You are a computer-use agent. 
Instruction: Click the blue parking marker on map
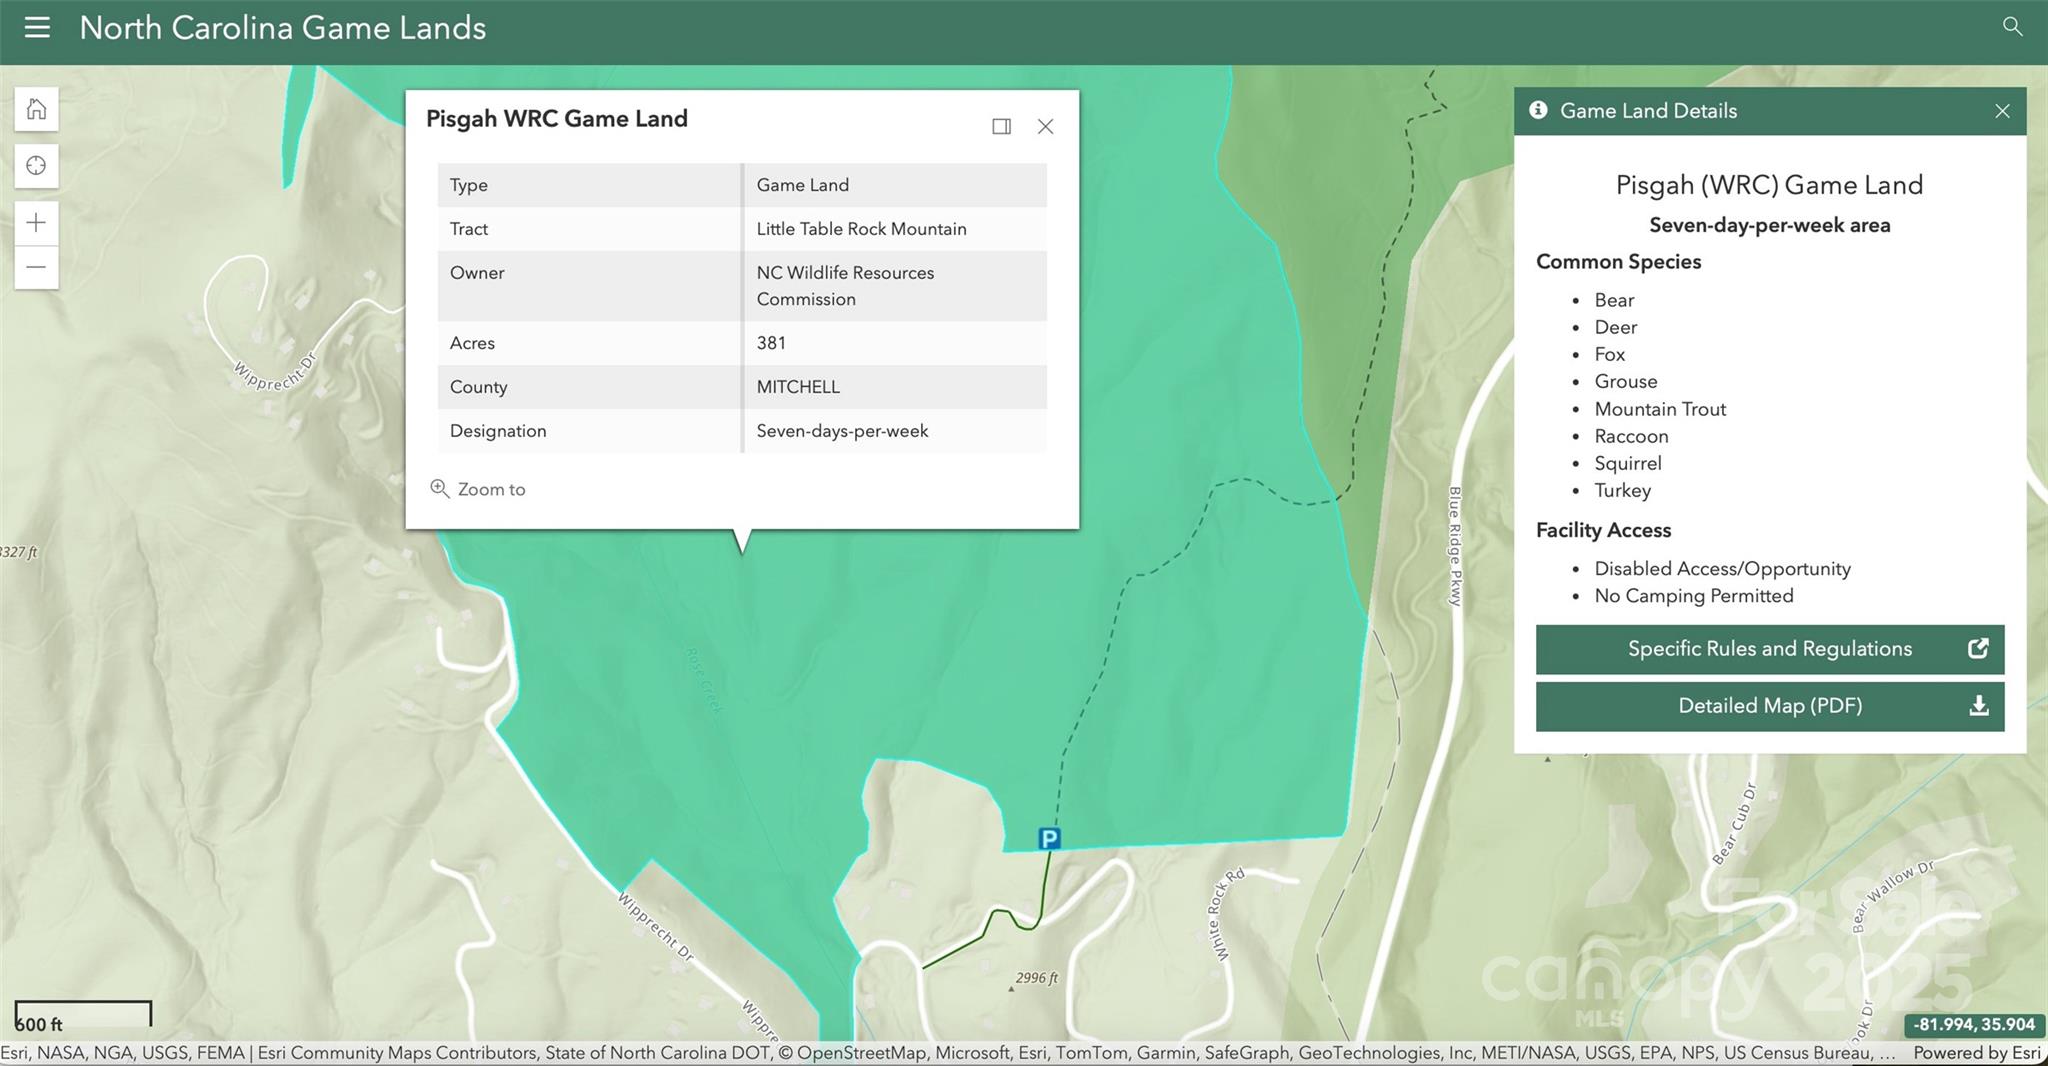[x=1048, y=838]
